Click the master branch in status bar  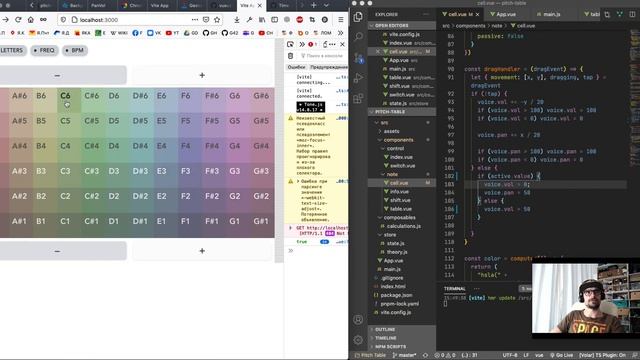click(404, 355)
